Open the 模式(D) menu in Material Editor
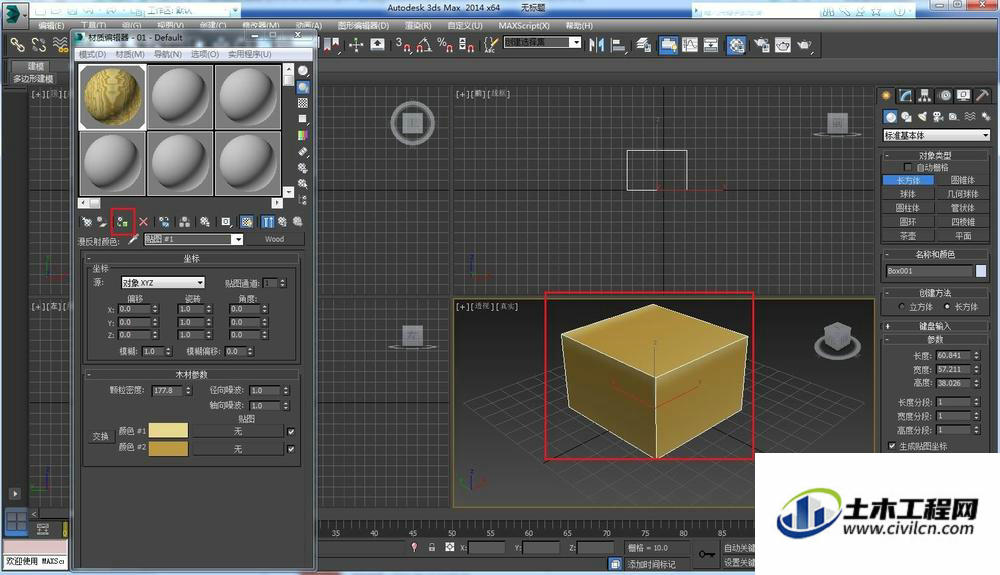The width and height of the screenshot is (1000, 575). 92,54
